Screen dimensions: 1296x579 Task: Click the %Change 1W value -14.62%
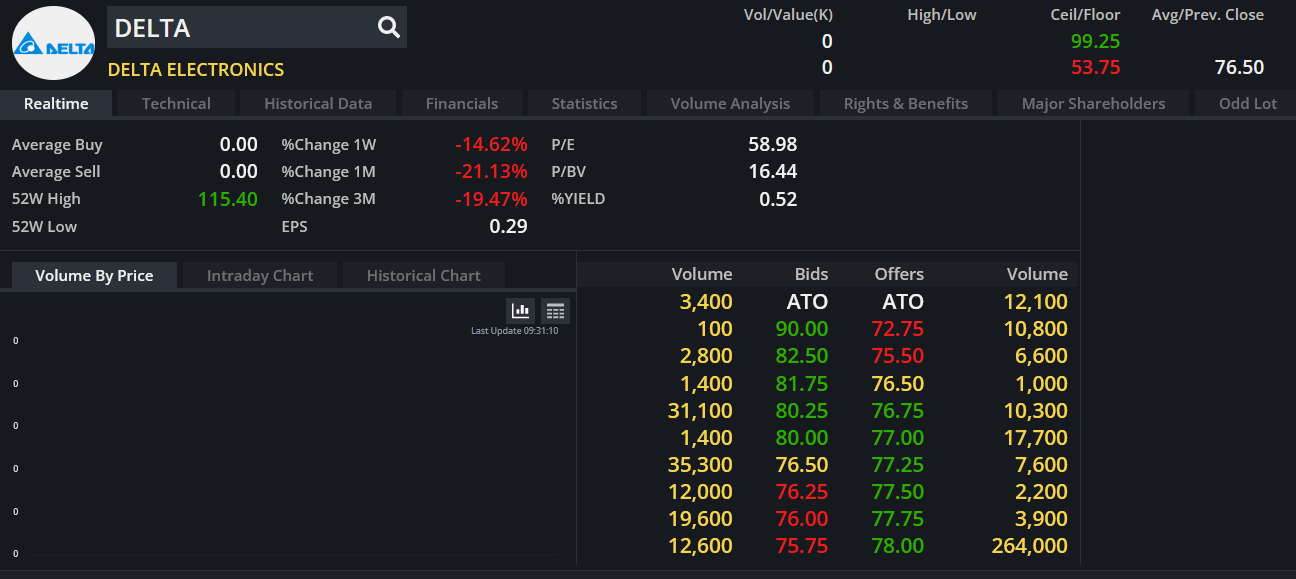491,145
